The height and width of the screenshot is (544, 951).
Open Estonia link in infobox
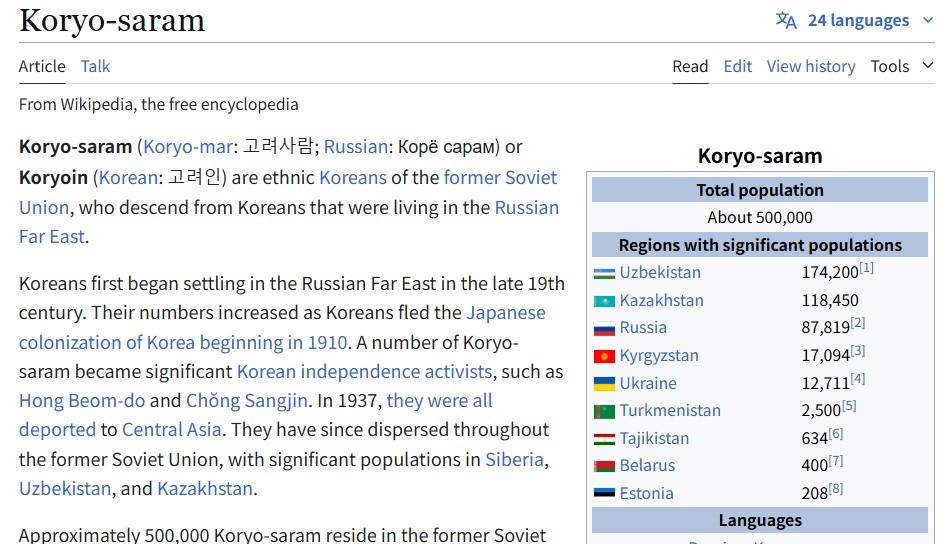click(x=647, y=494)
